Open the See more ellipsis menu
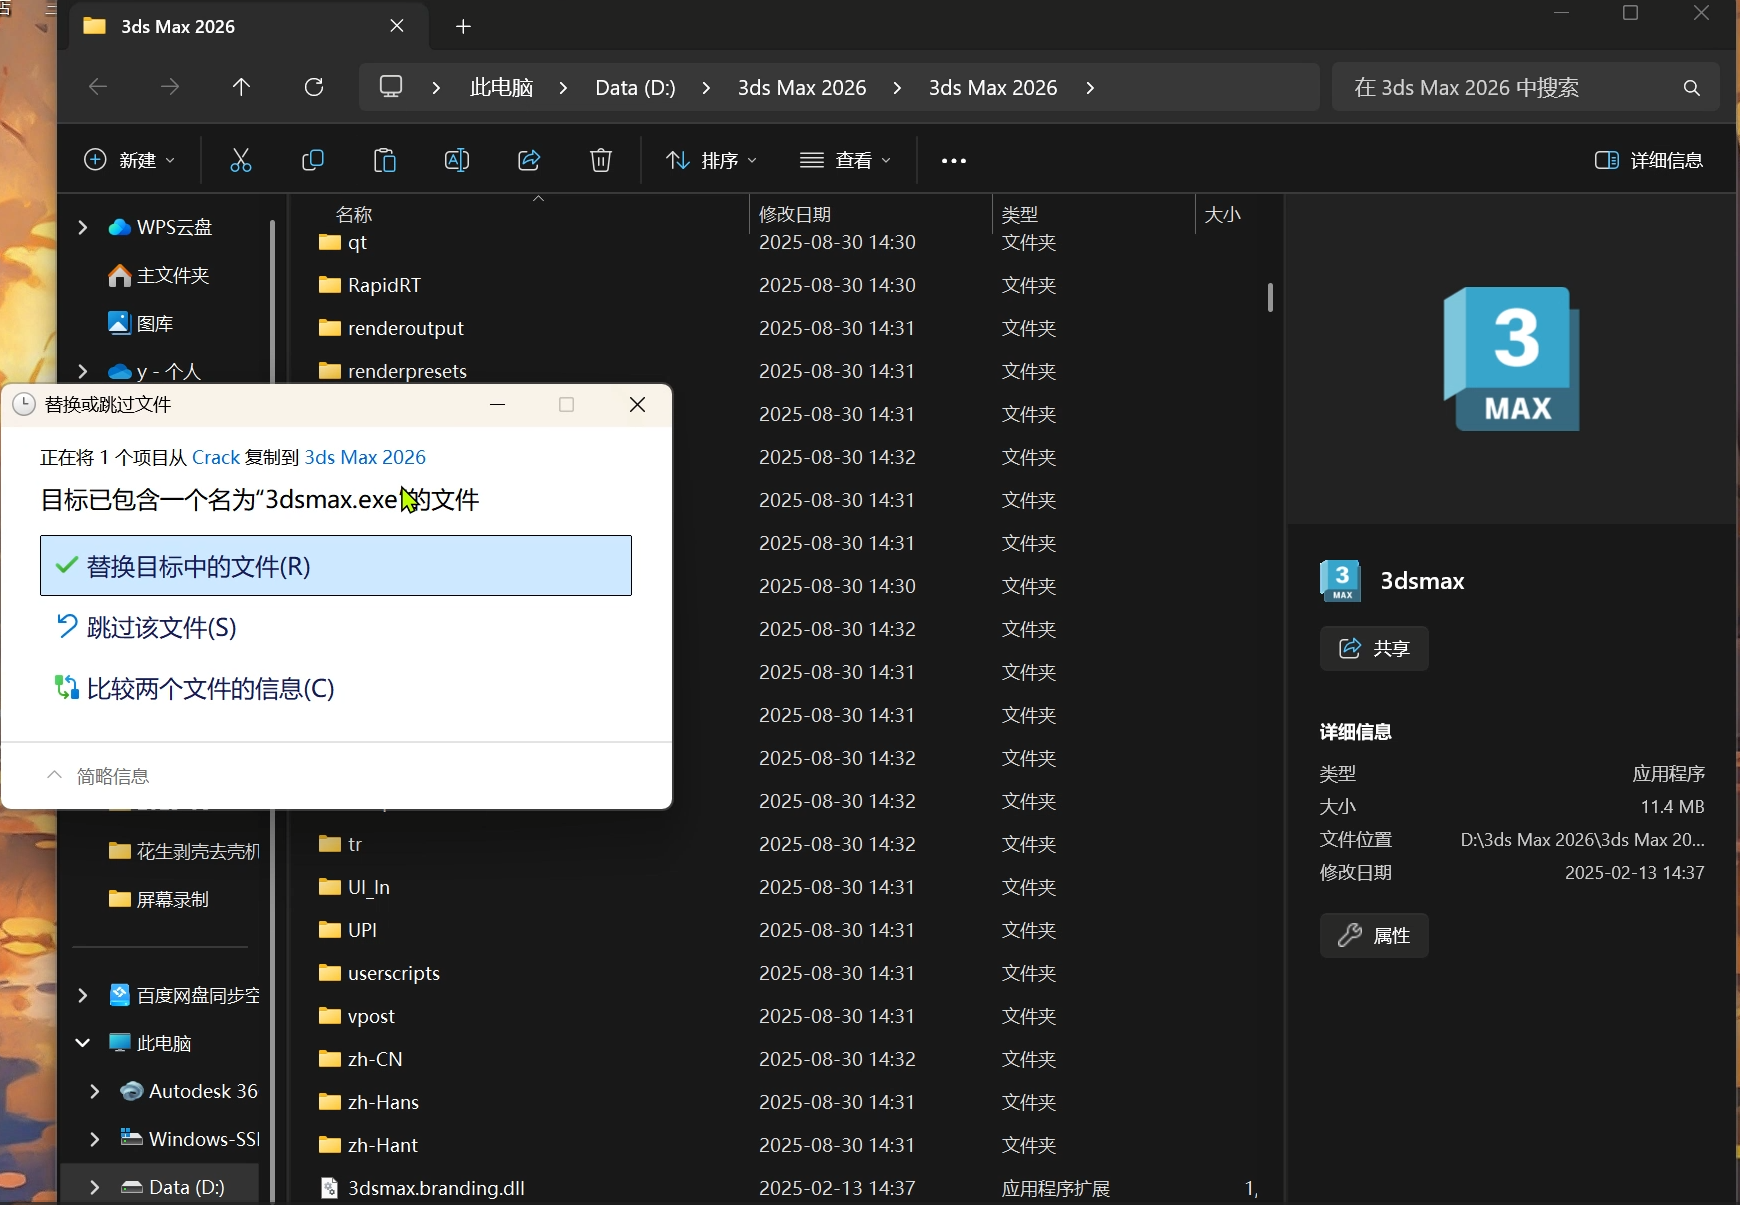Screen dimensions: 1740x1205 952,160
